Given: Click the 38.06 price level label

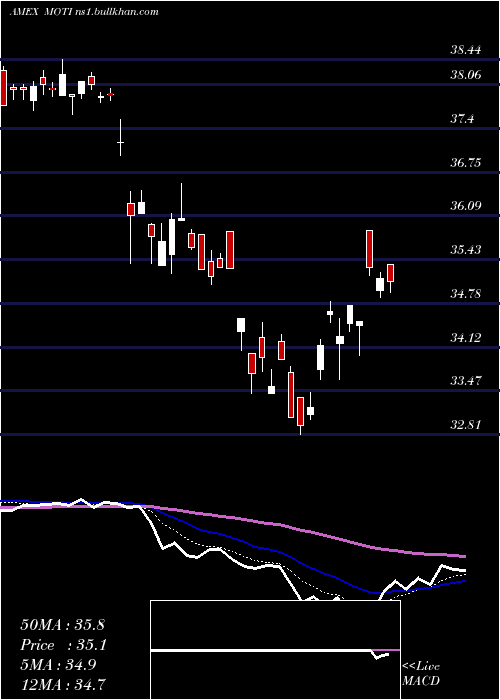Looking at the screenshot, I should pyautogui.click(x=465, y=75).
